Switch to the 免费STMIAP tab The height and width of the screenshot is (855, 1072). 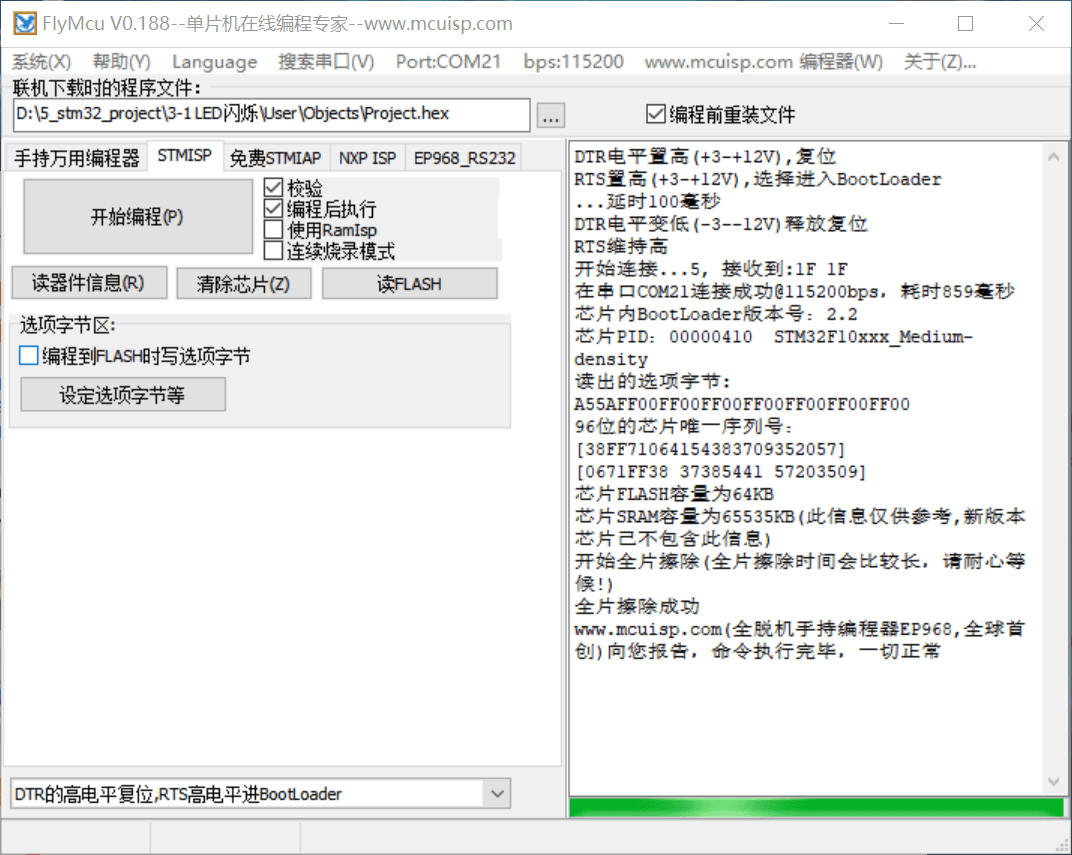click(x=275, y=158)
